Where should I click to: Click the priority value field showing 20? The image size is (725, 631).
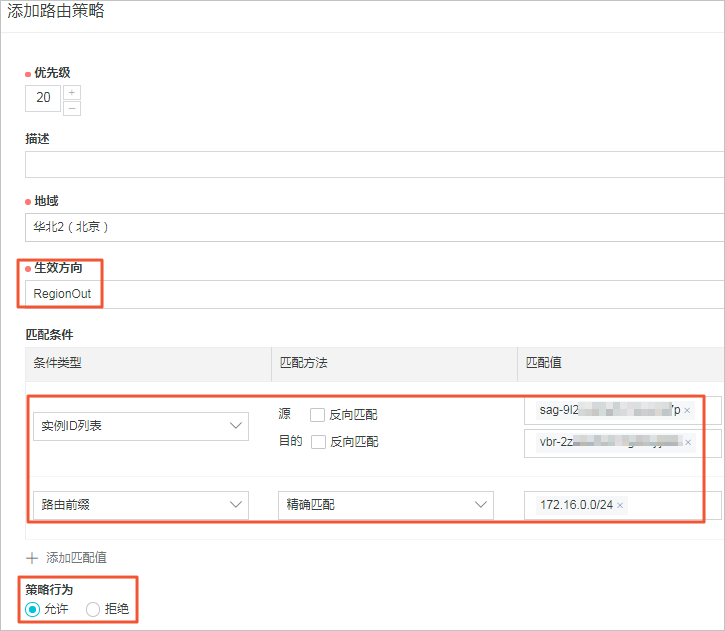click(43, 98)
